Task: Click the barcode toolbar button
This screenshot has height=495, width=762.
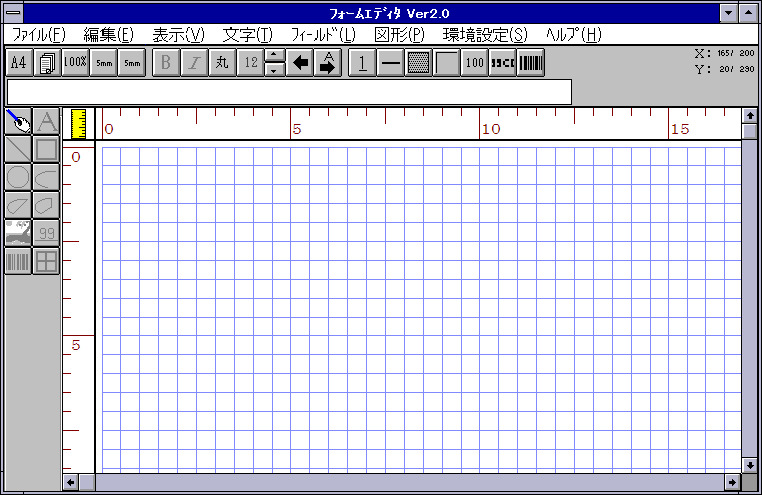Action: point(531,62)
